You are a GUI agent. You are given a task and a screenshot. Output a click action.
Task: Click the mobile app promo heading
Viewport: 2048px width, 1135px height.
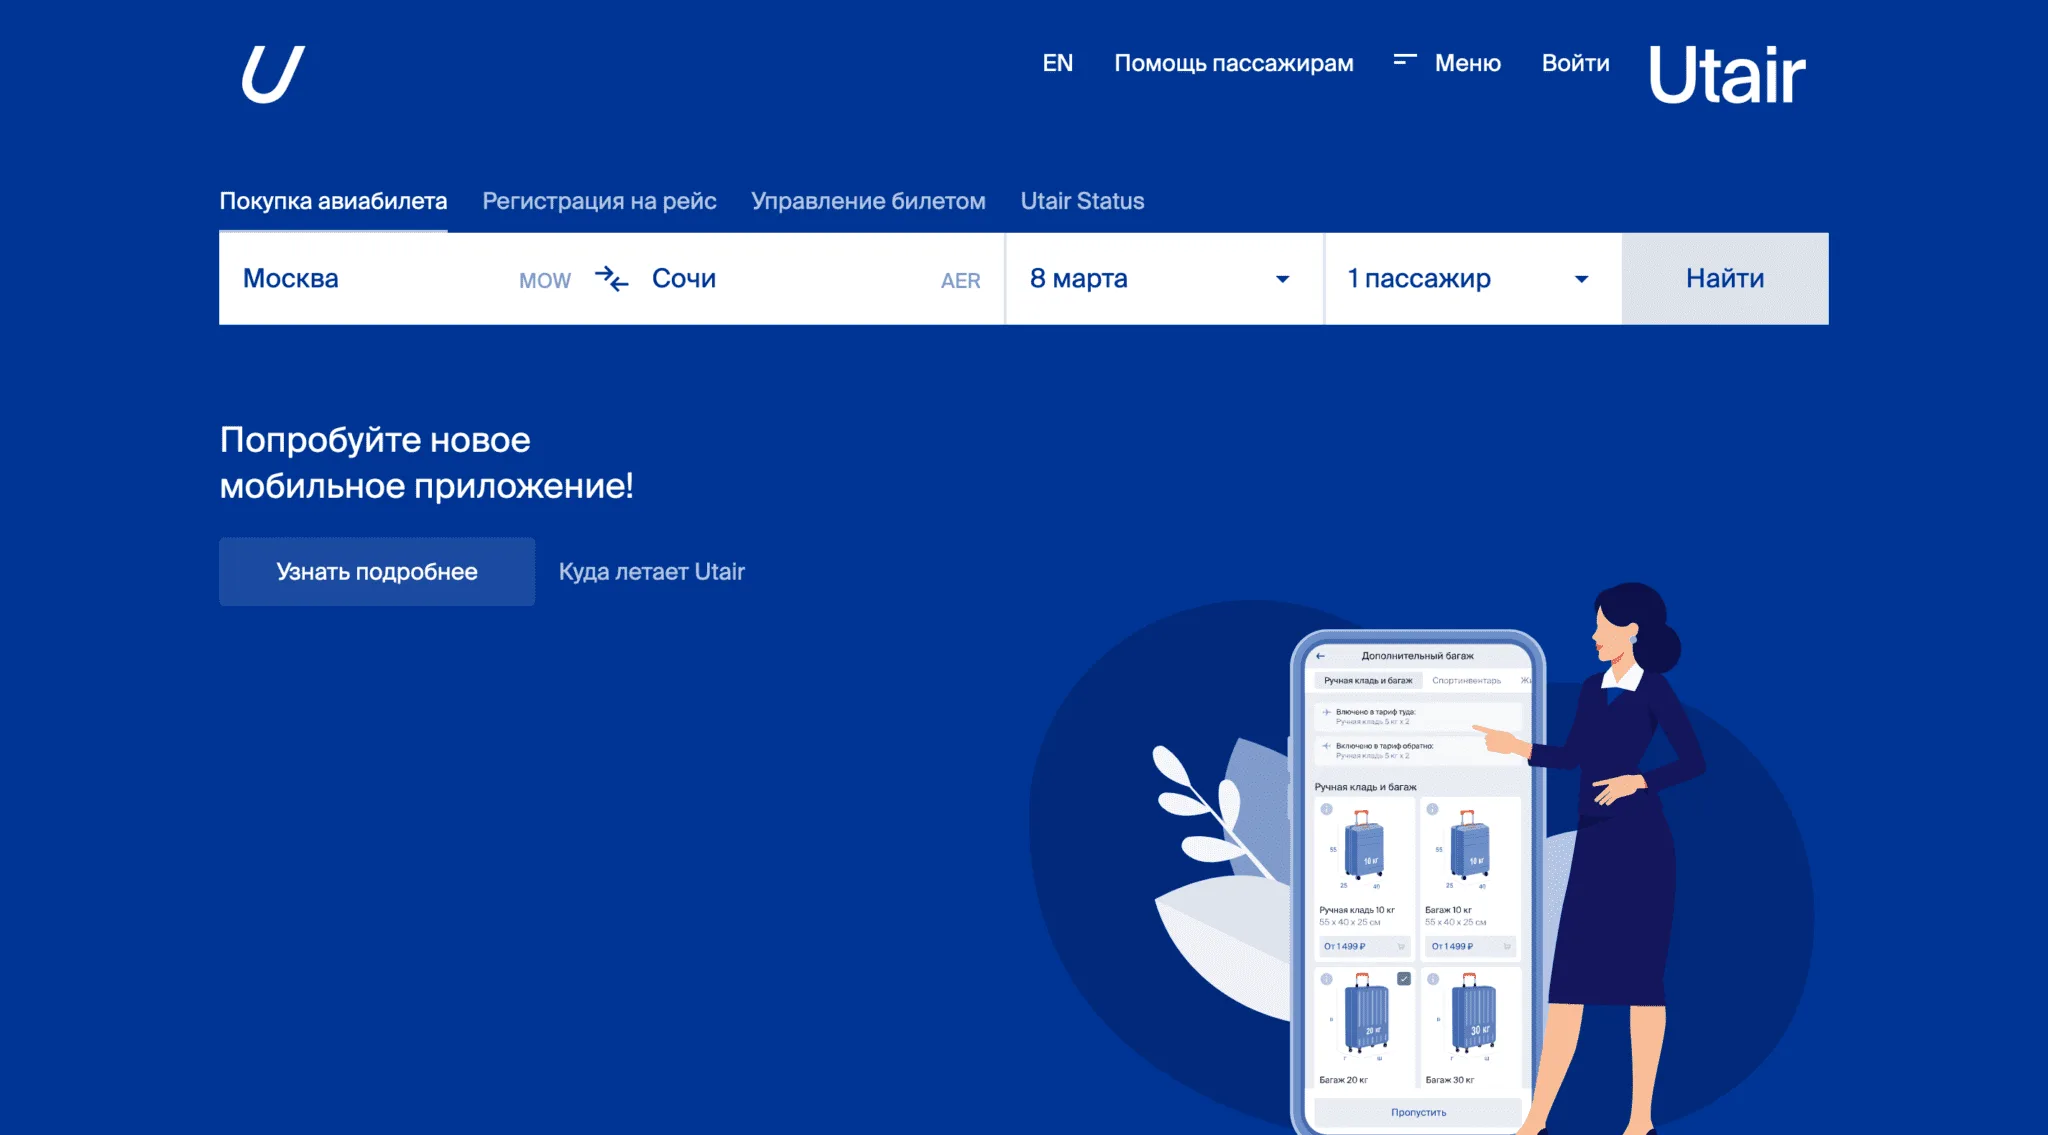tap(426, 463)
